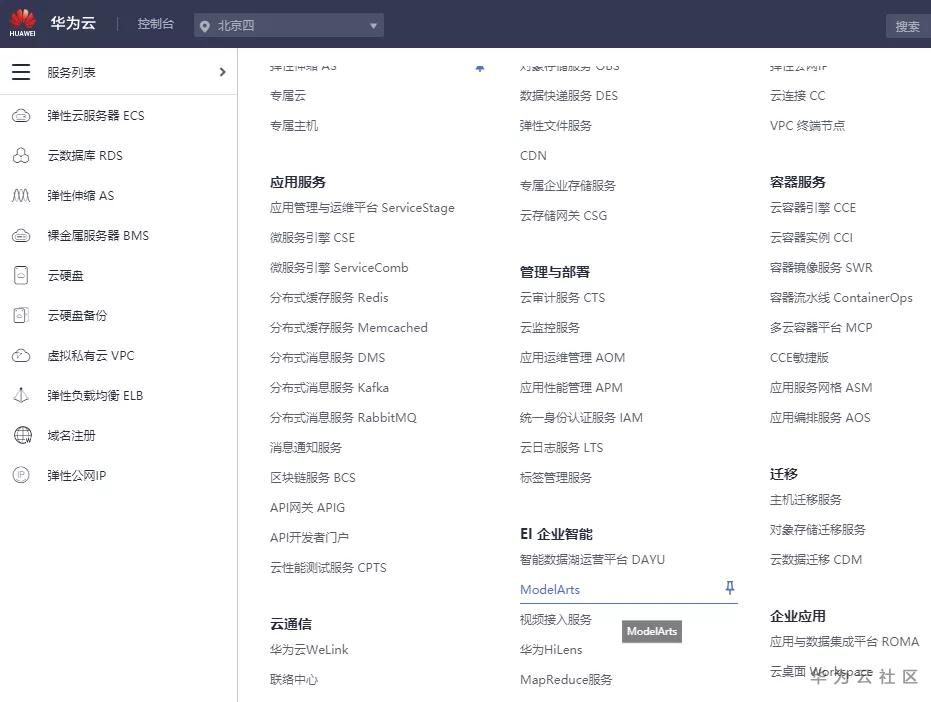Screen dimensions: 931x702
Task: Open 分布式缓存服务 Memcached
Action: [x=349, y=328]
